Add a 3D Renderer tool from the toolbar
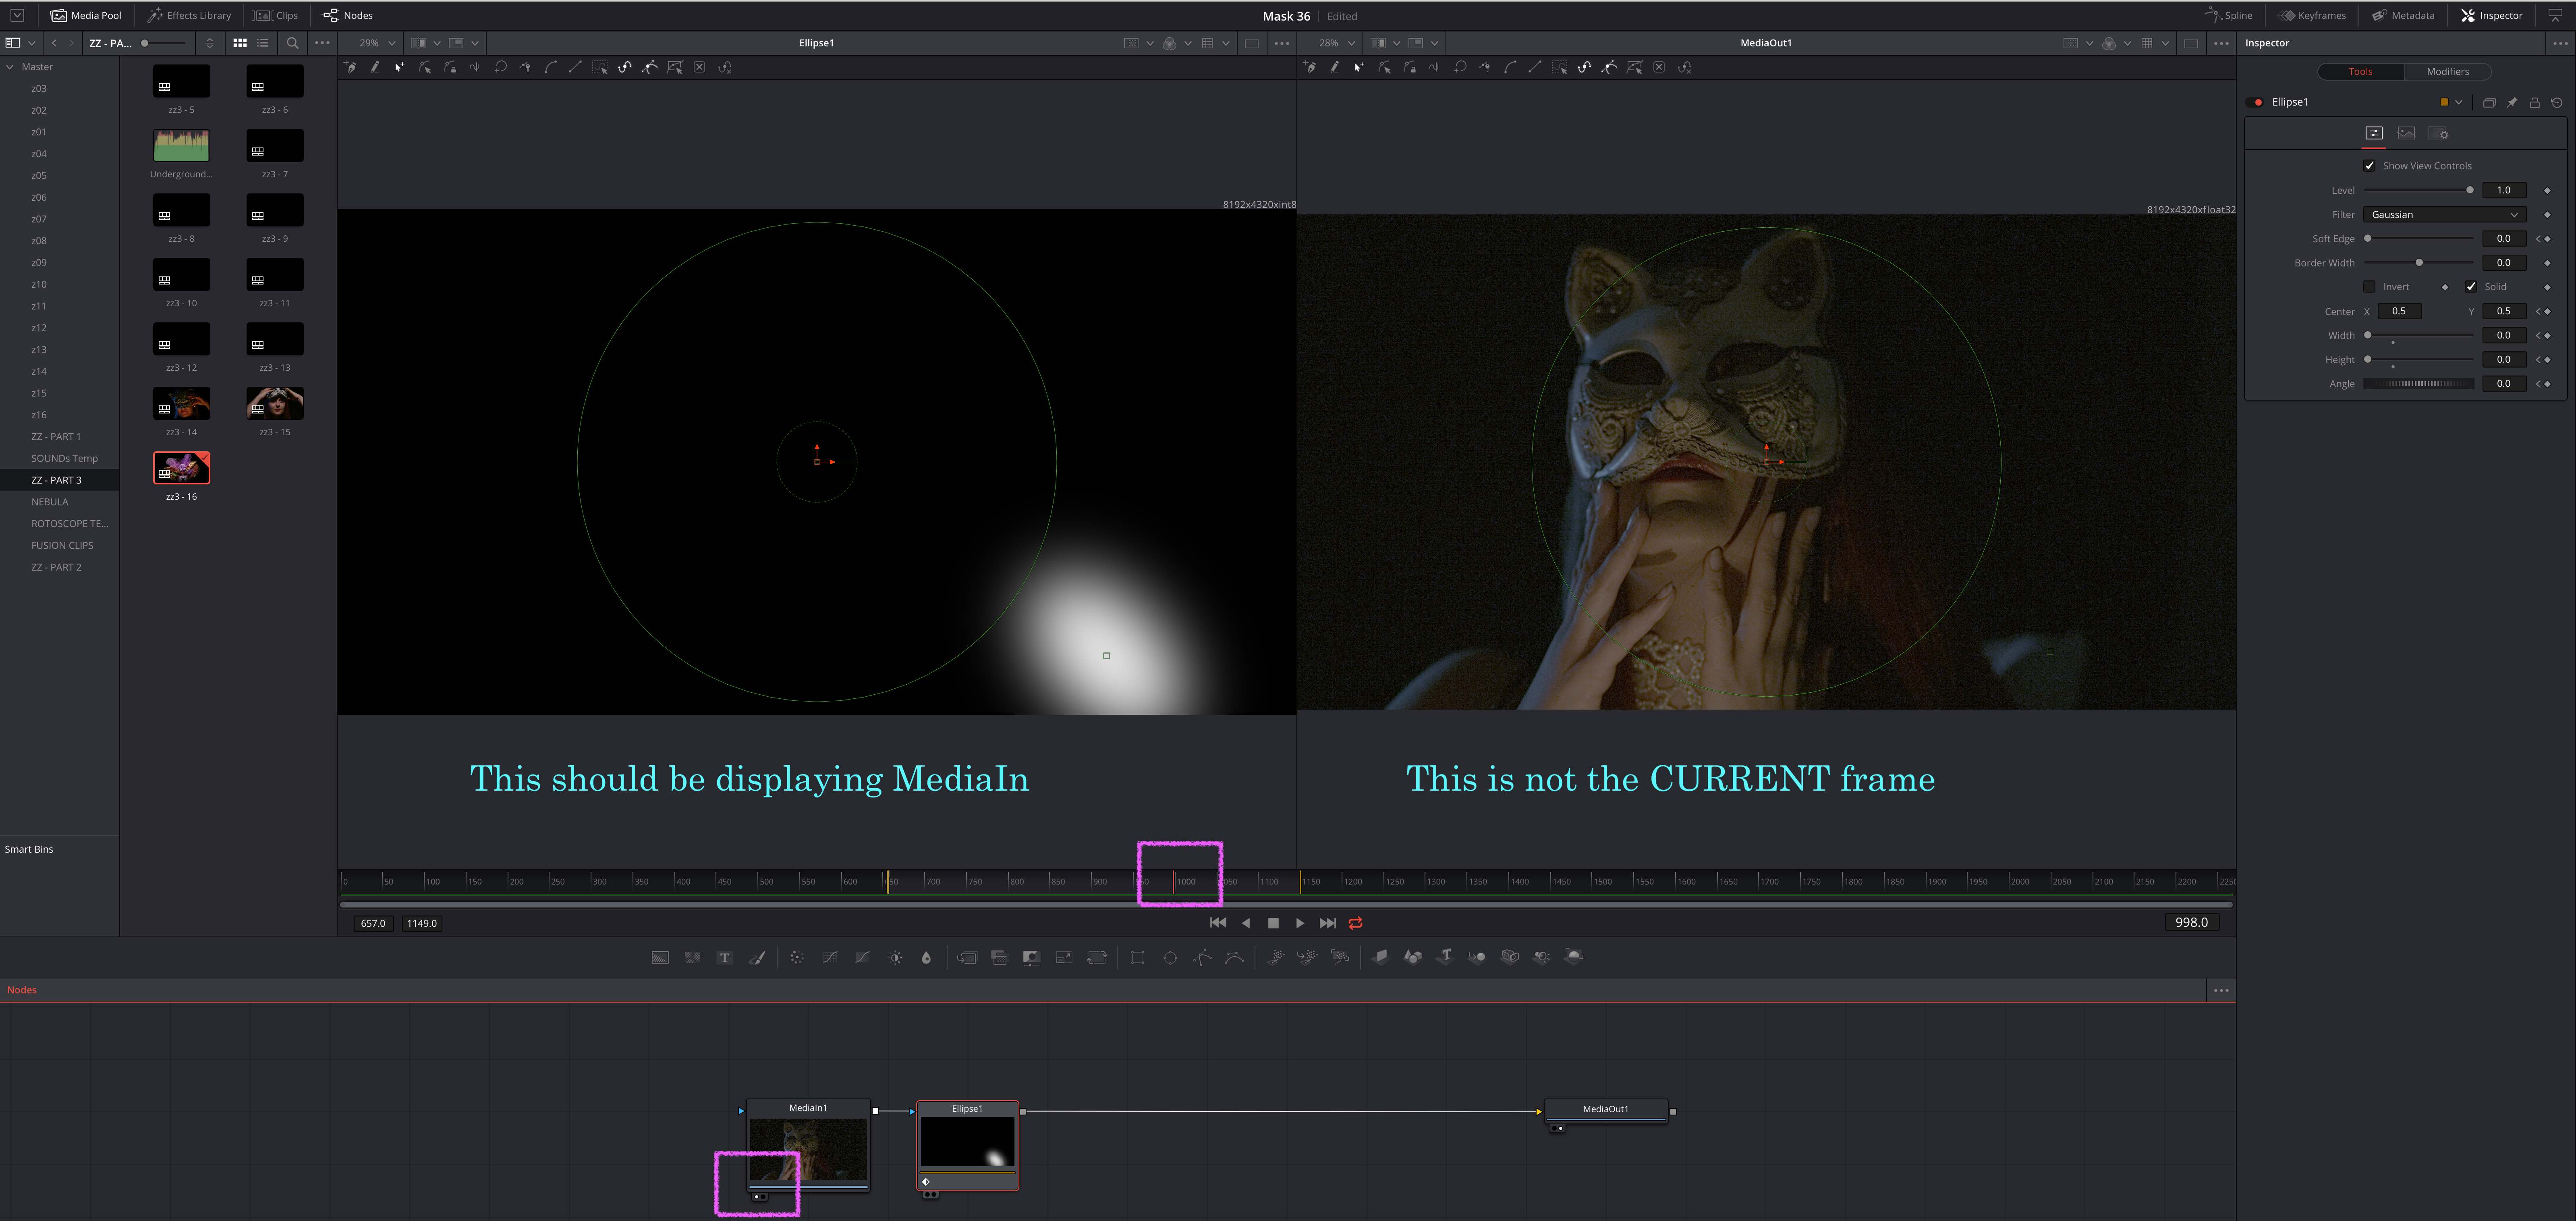The width and height of the screenshot is (2576, 1221). point(1574,957)
